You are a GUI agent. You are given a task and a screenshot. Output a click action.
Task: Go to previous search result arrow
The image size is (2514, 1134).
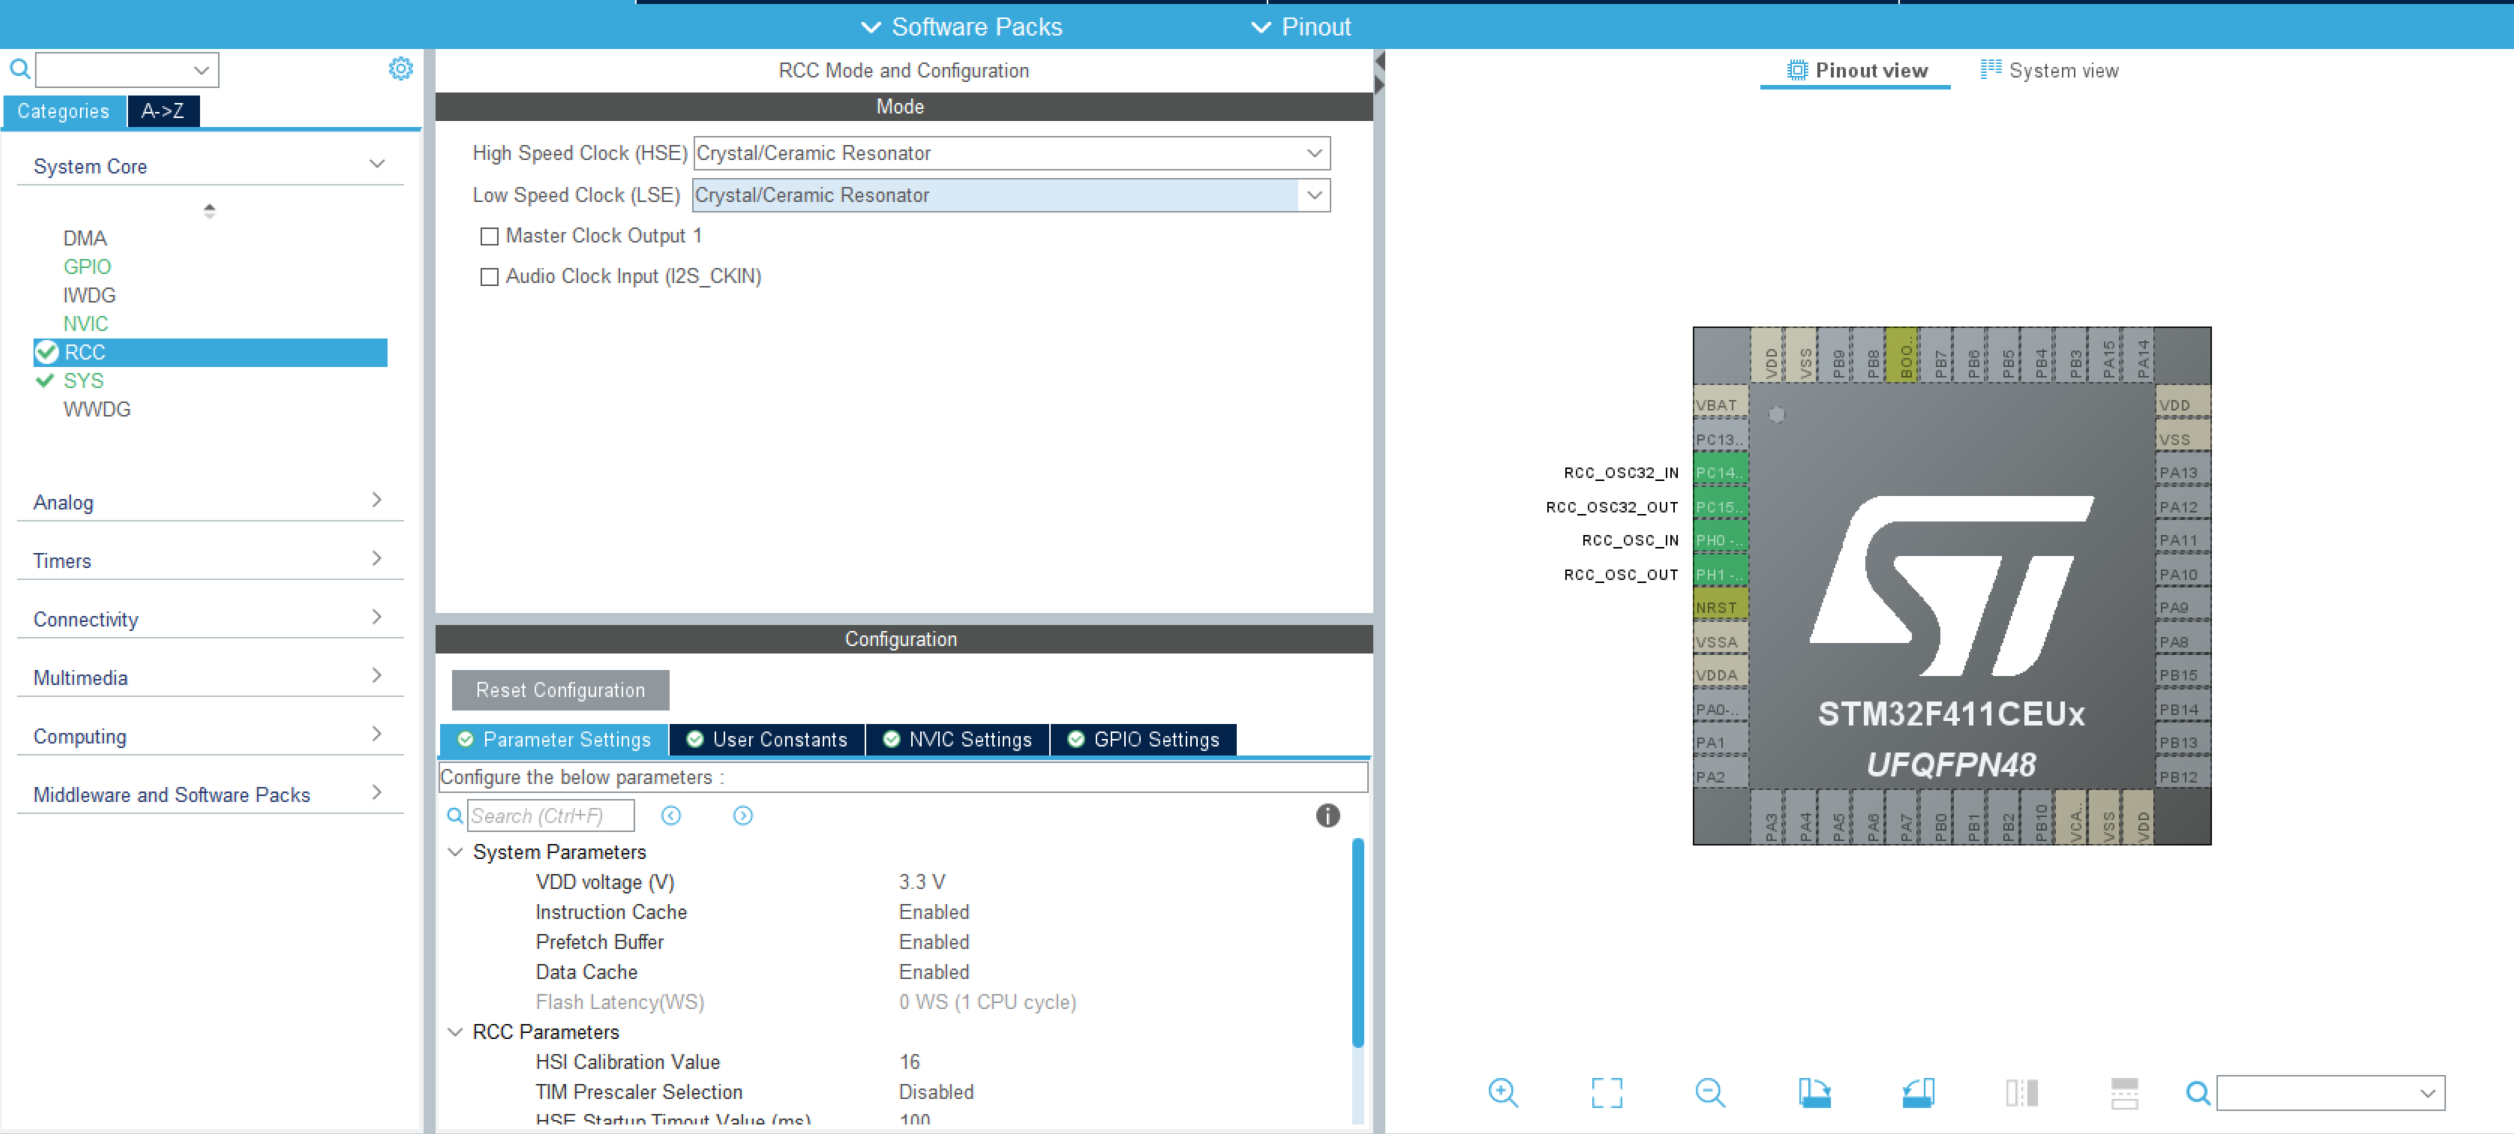click(671, 816)
